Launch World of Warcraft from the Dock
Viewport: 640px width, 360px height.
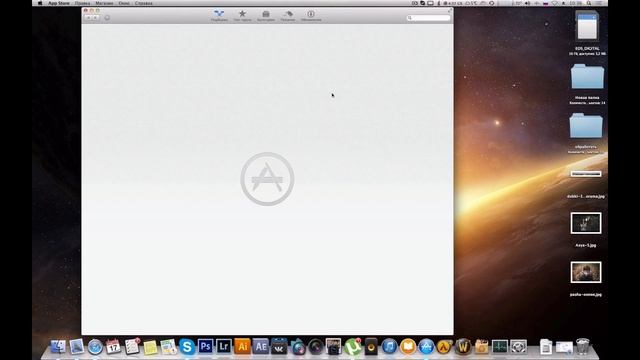463,347
